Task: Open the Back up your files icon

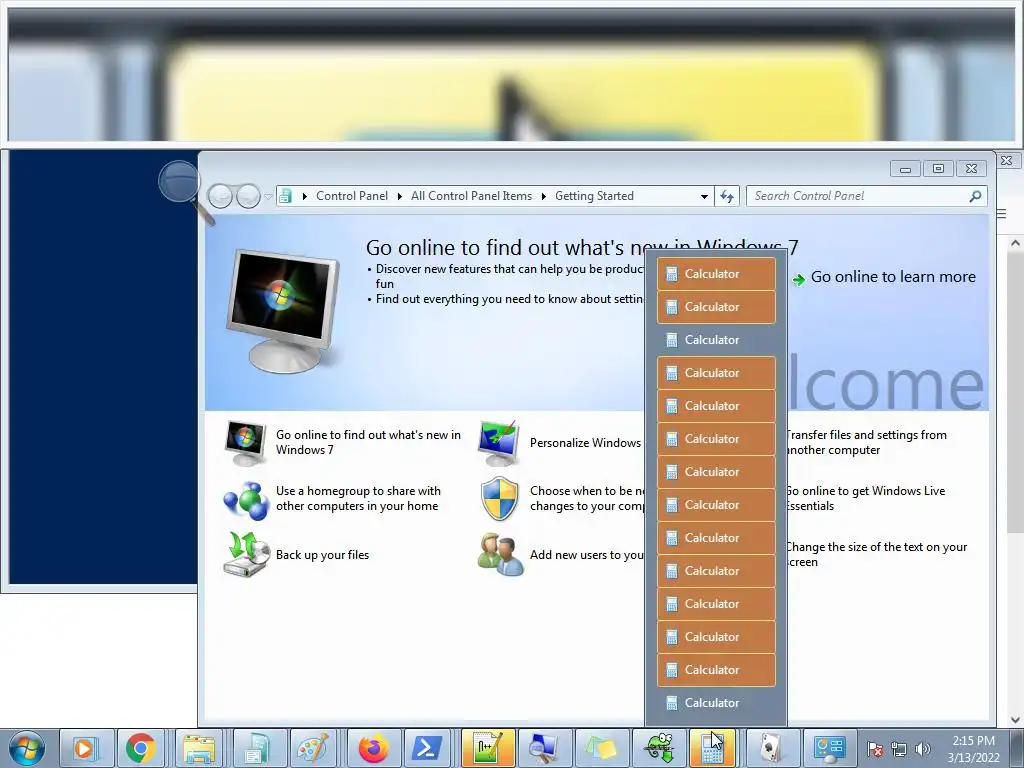Action: (247, 554)
